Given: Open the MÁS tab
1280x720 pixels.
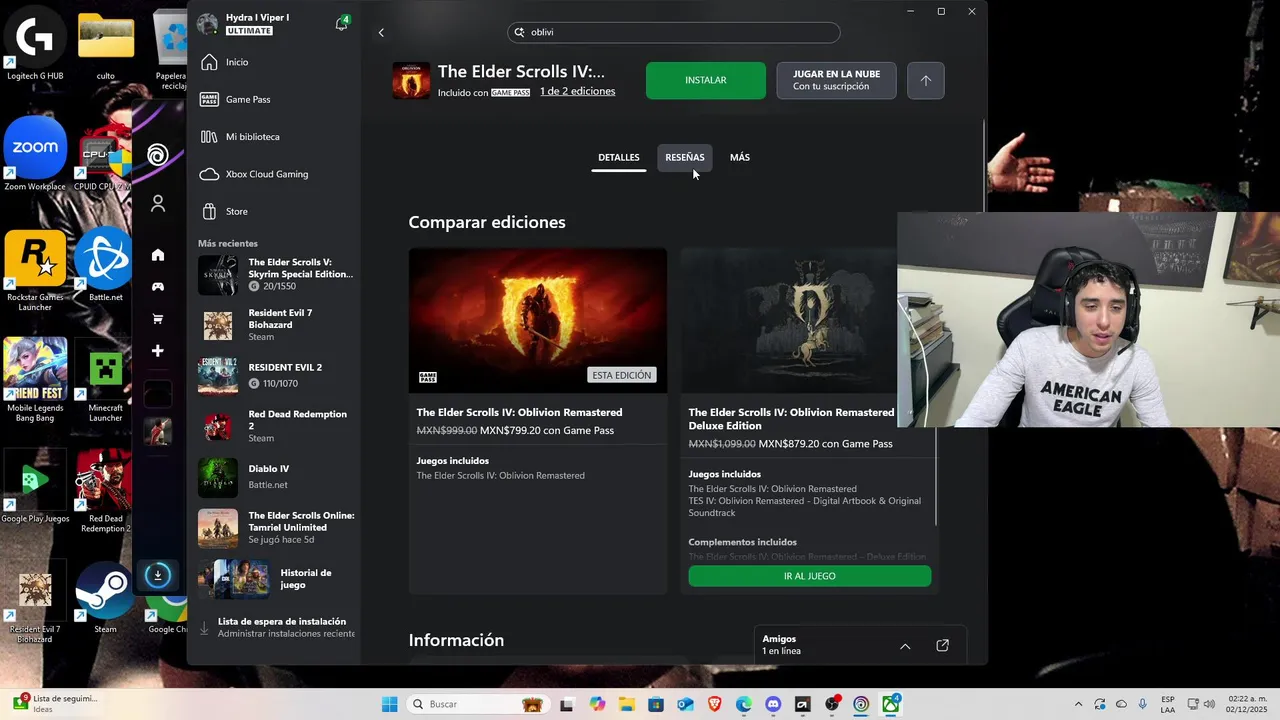Looking at the screenshot, I should coord(740,158).
